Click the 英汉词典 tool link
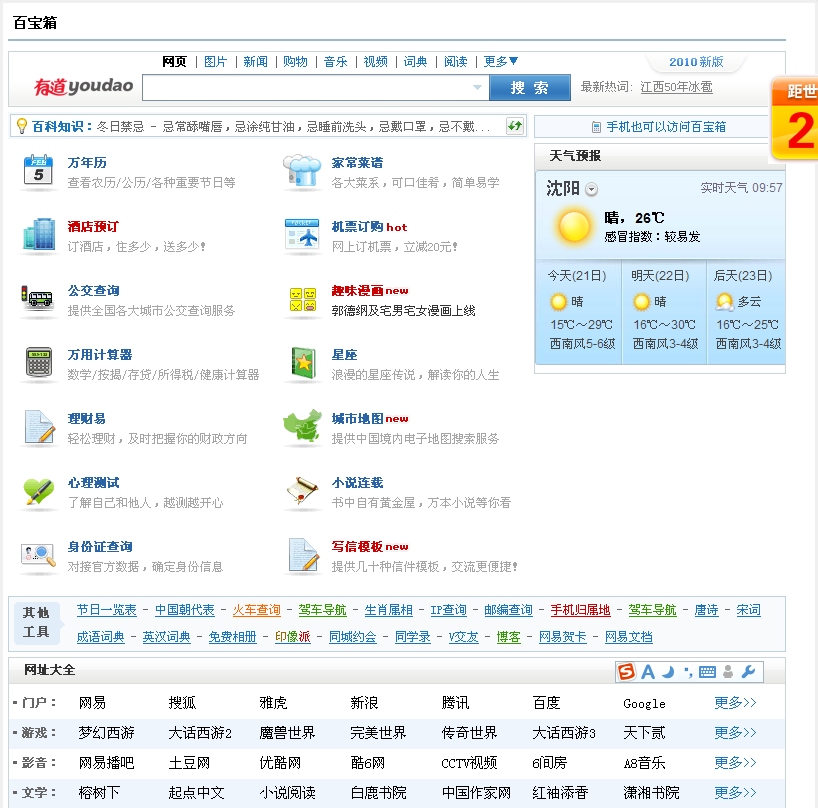818x808 pixels. pos(166,637)
